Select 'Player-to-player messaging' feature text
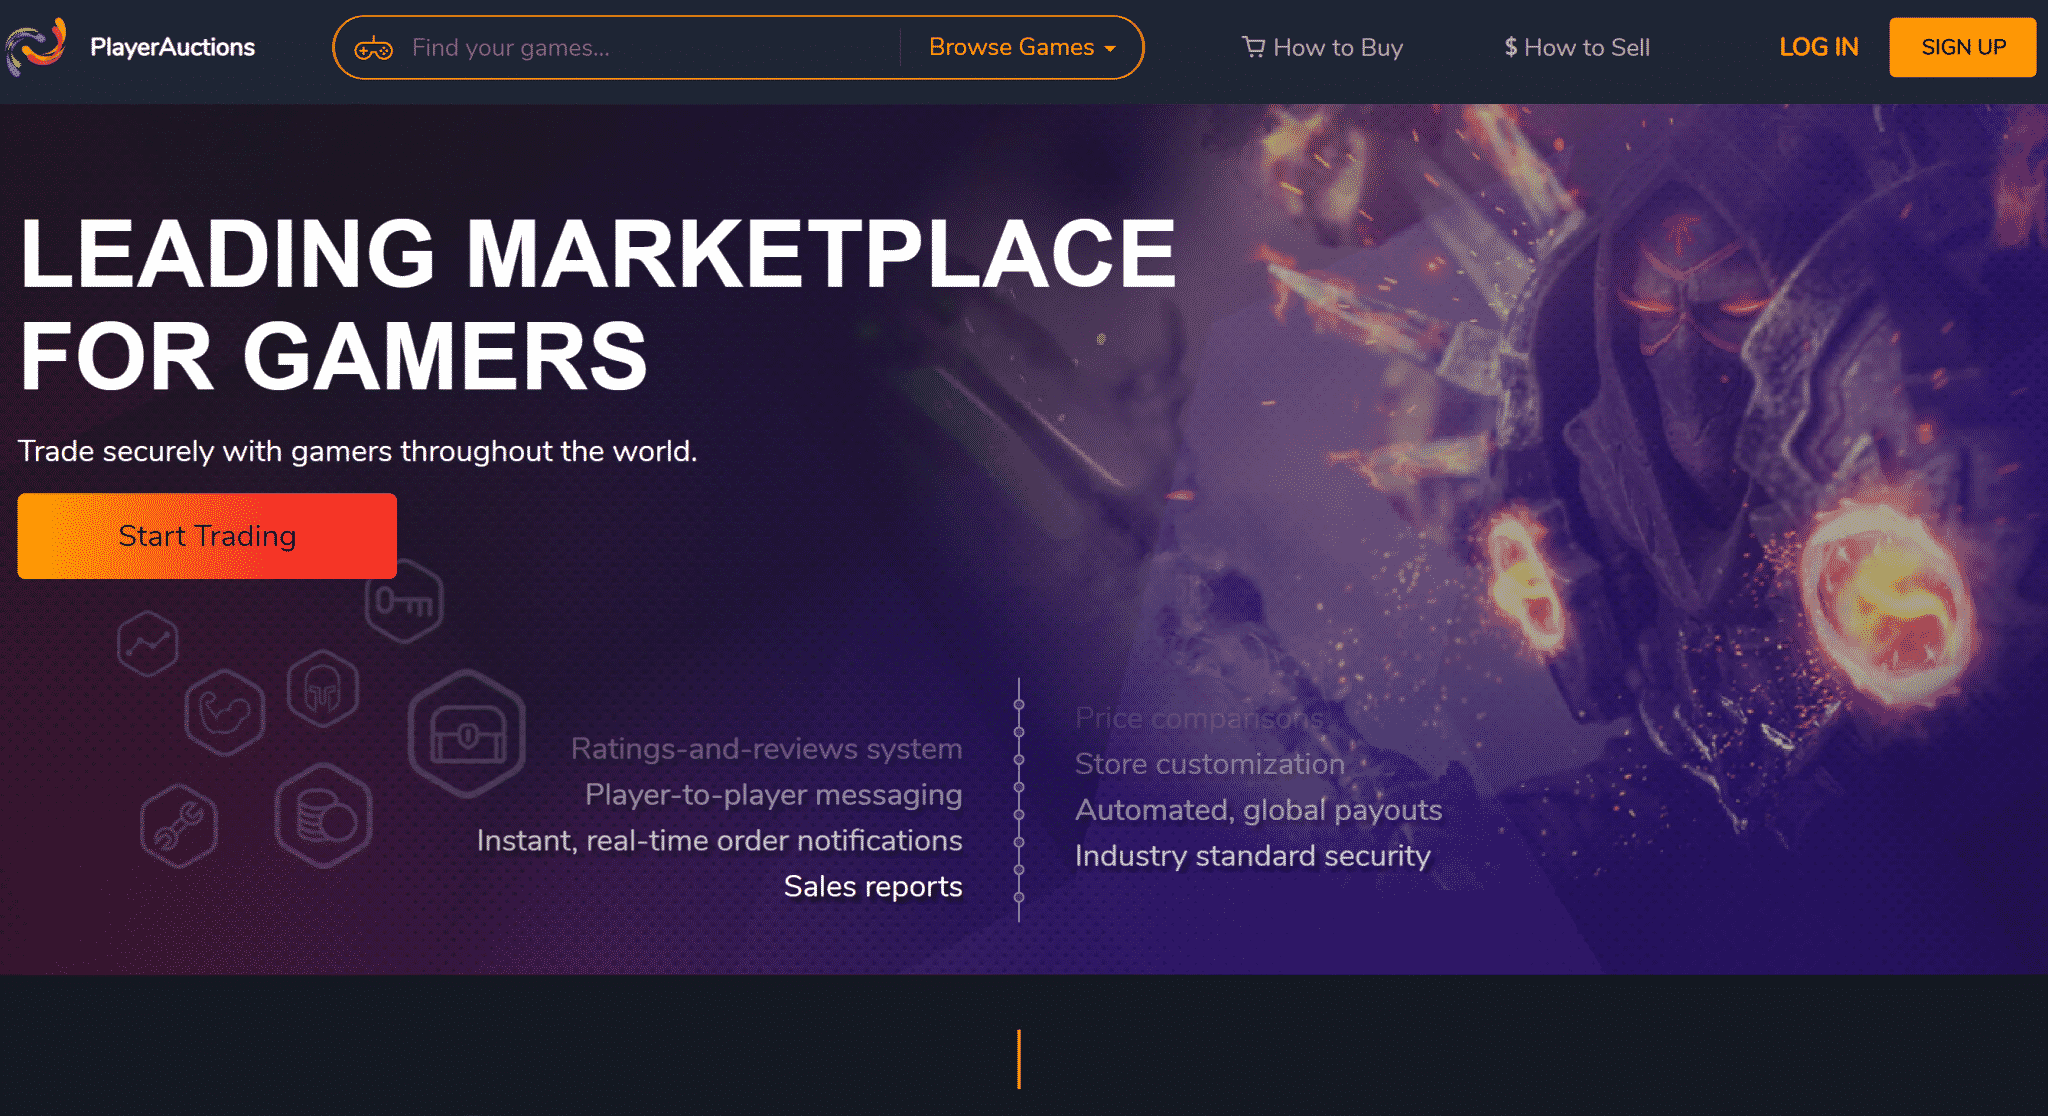 tap(773, 795)
